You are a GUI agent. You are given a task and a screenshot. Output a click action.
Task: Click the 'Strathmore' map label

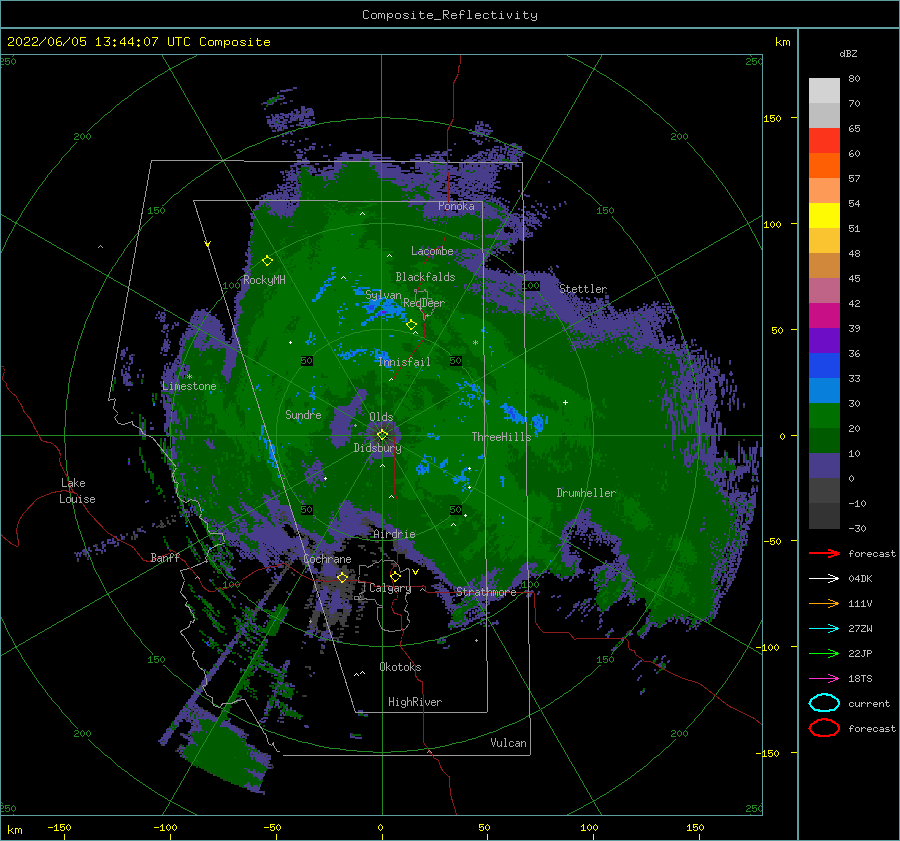click(486, 592)
